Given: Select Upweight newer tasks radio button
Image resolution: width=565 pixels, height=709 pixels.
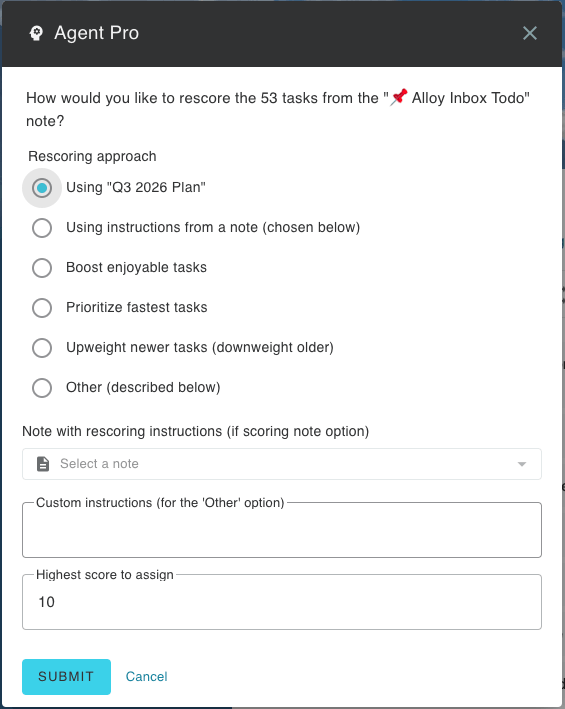Looking at the screenshot, I should click(42, 348).
